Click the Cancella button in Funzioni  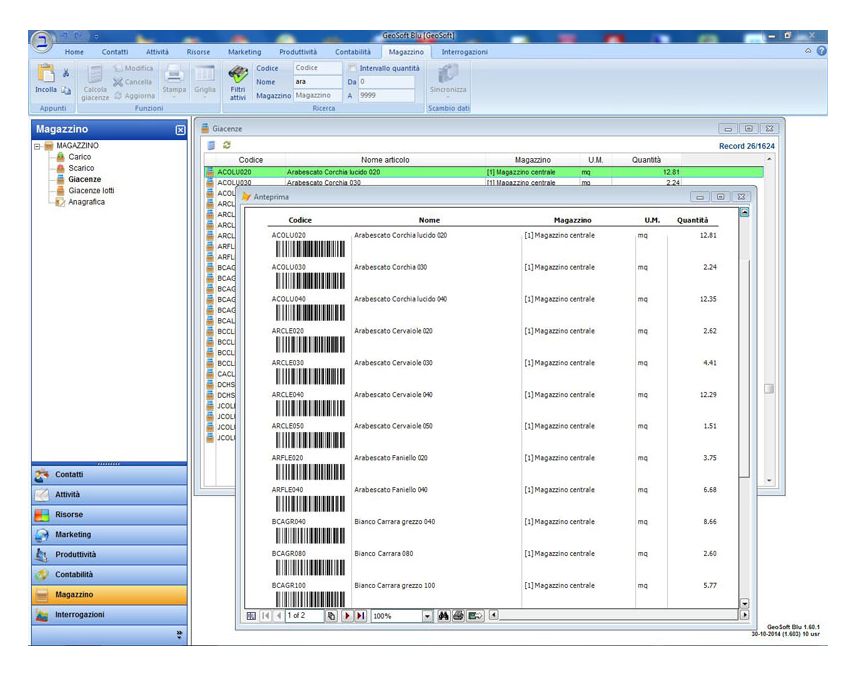click(x=133, y=82)
